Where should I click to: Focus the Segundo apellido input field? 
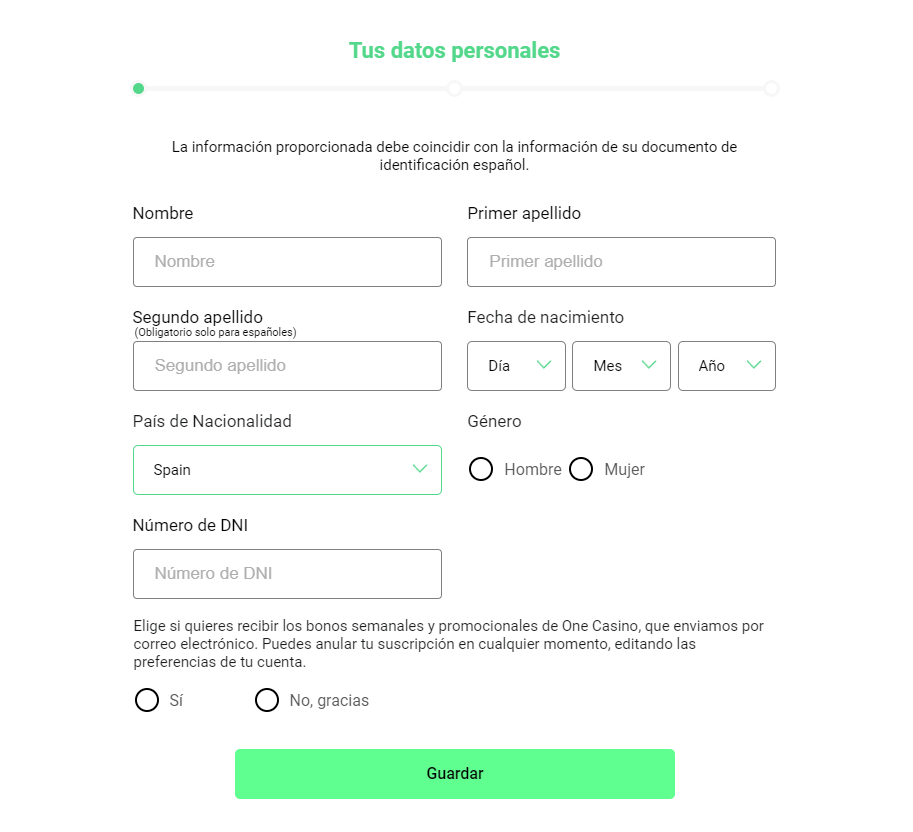[287, 366]
